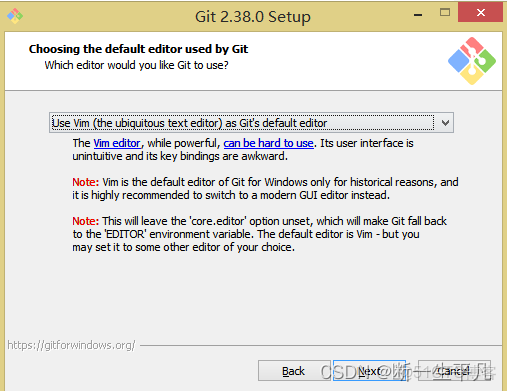Click the Git icon in the title bar

[x=15, y=15]
